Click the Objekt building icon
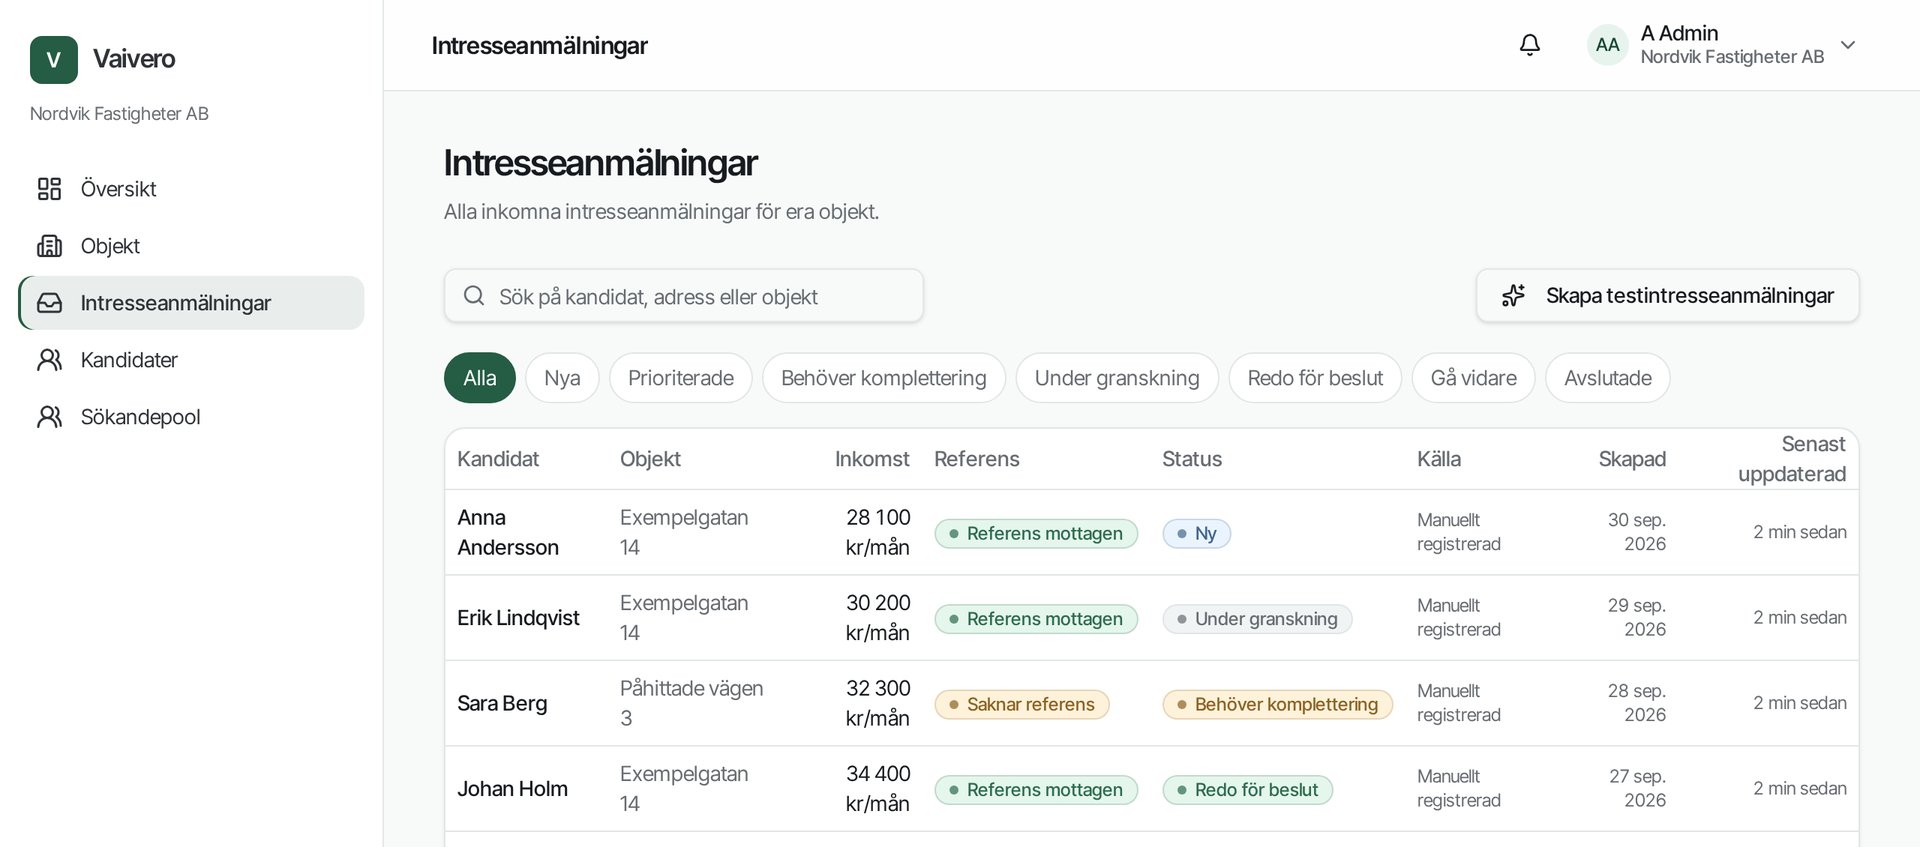Screen dimensions: 1920x847 (49, 246)
